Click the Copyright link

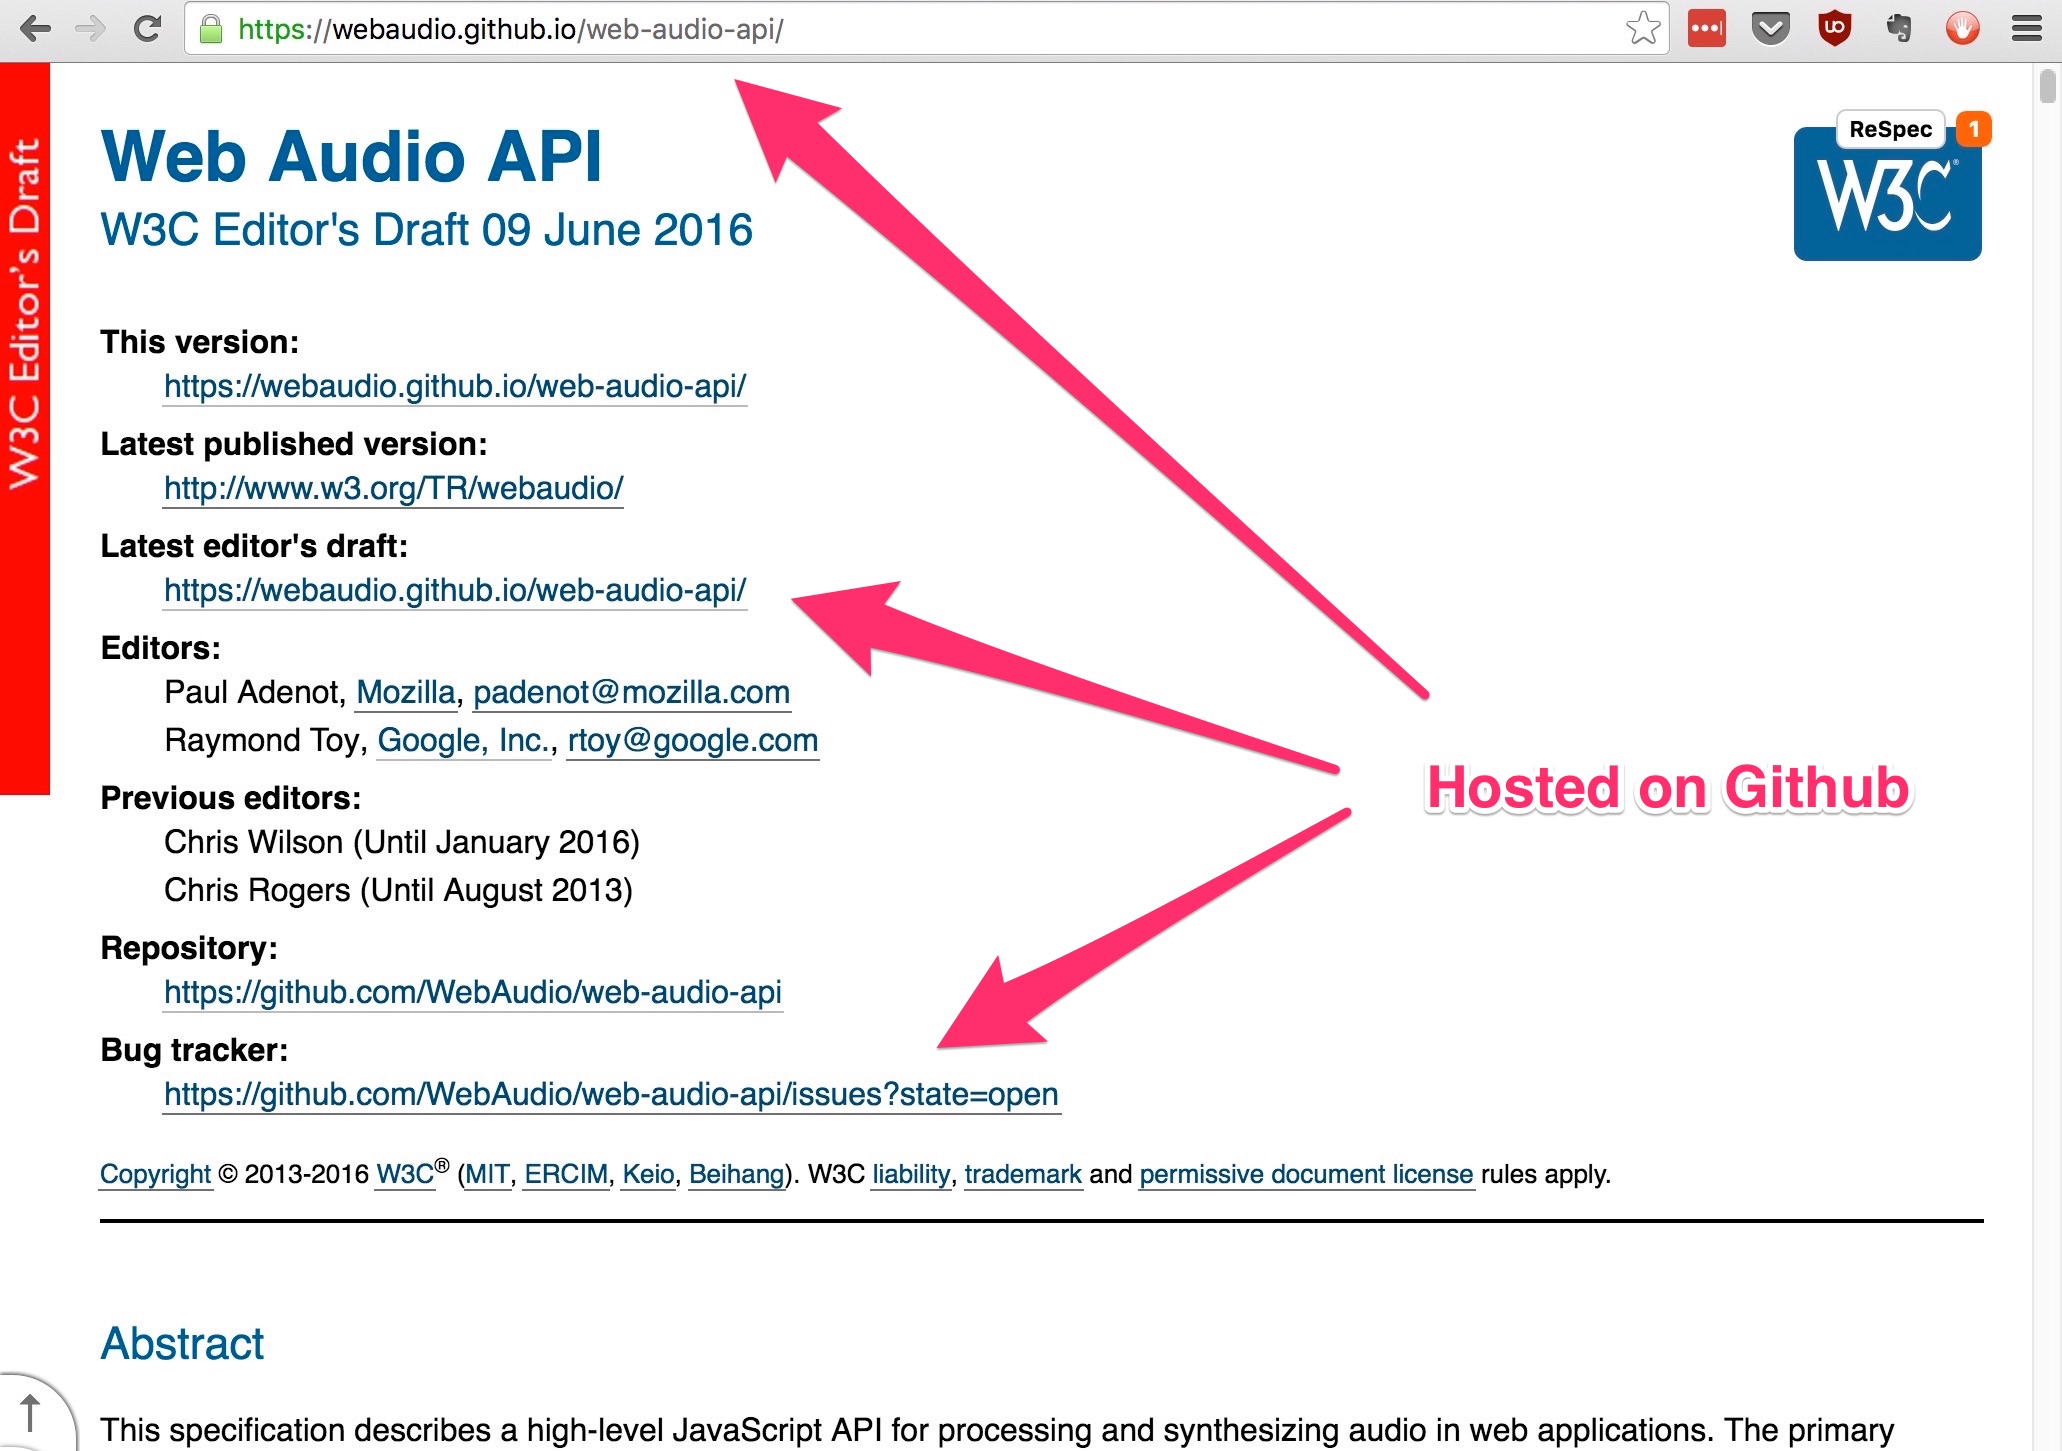pos(155,1174)
